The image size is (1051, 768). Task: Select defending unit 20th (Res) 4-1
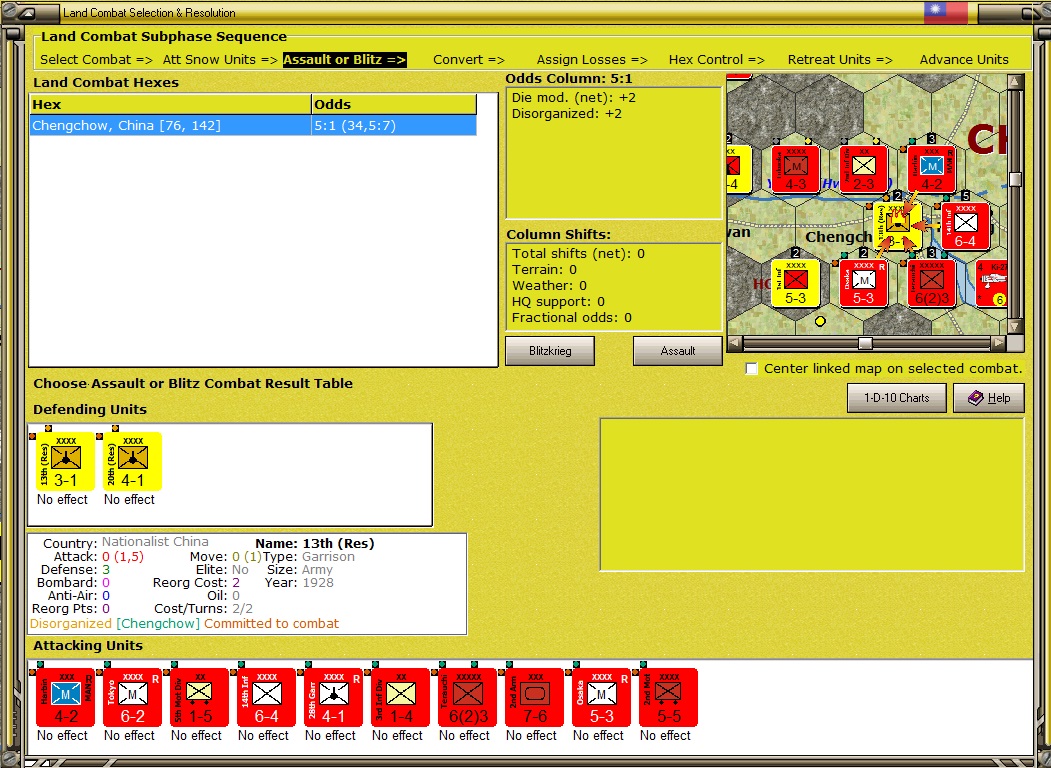132,461
